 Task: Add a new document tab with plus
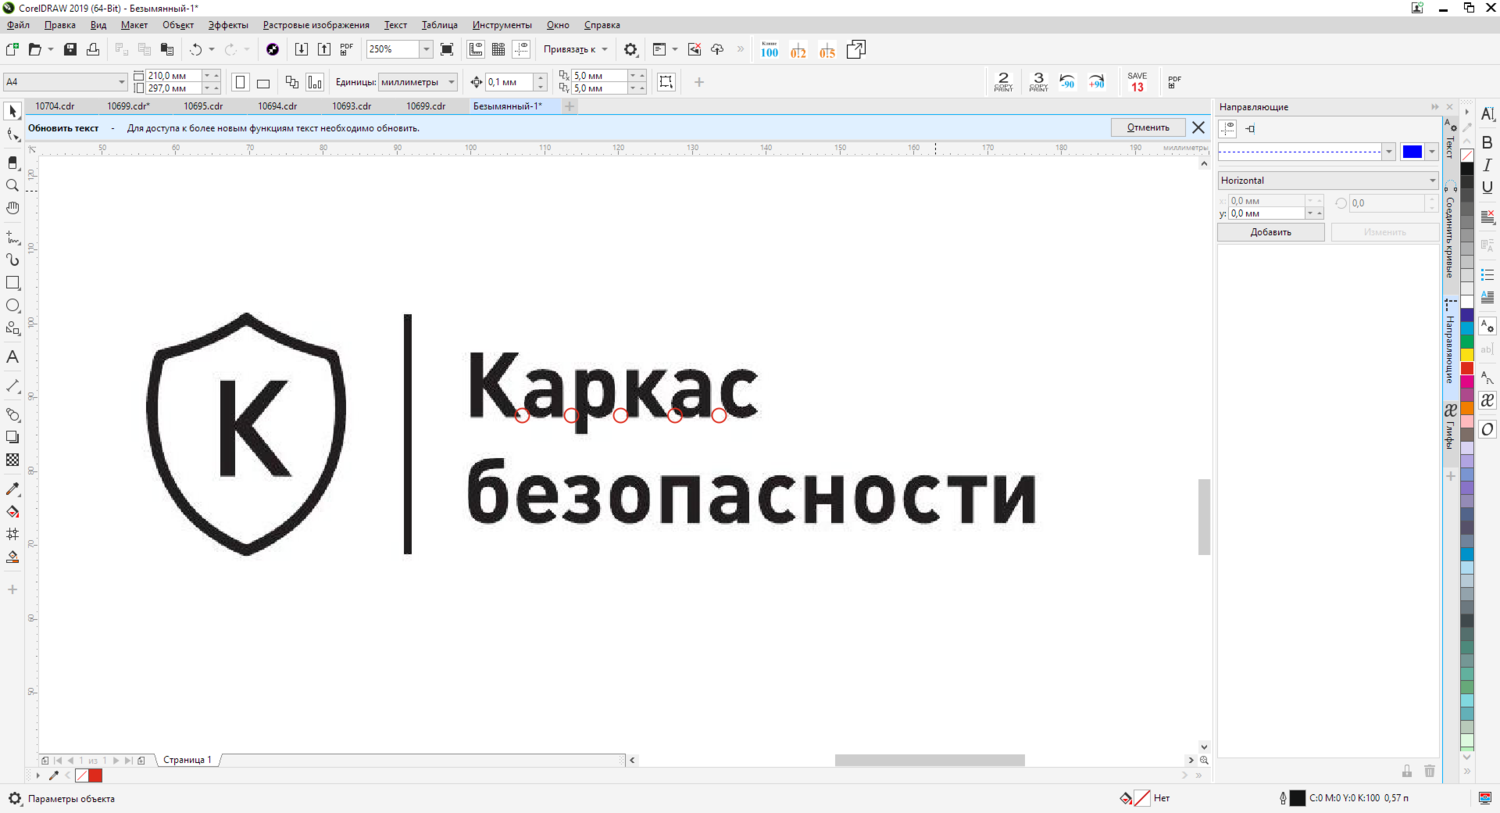(569, 106)
